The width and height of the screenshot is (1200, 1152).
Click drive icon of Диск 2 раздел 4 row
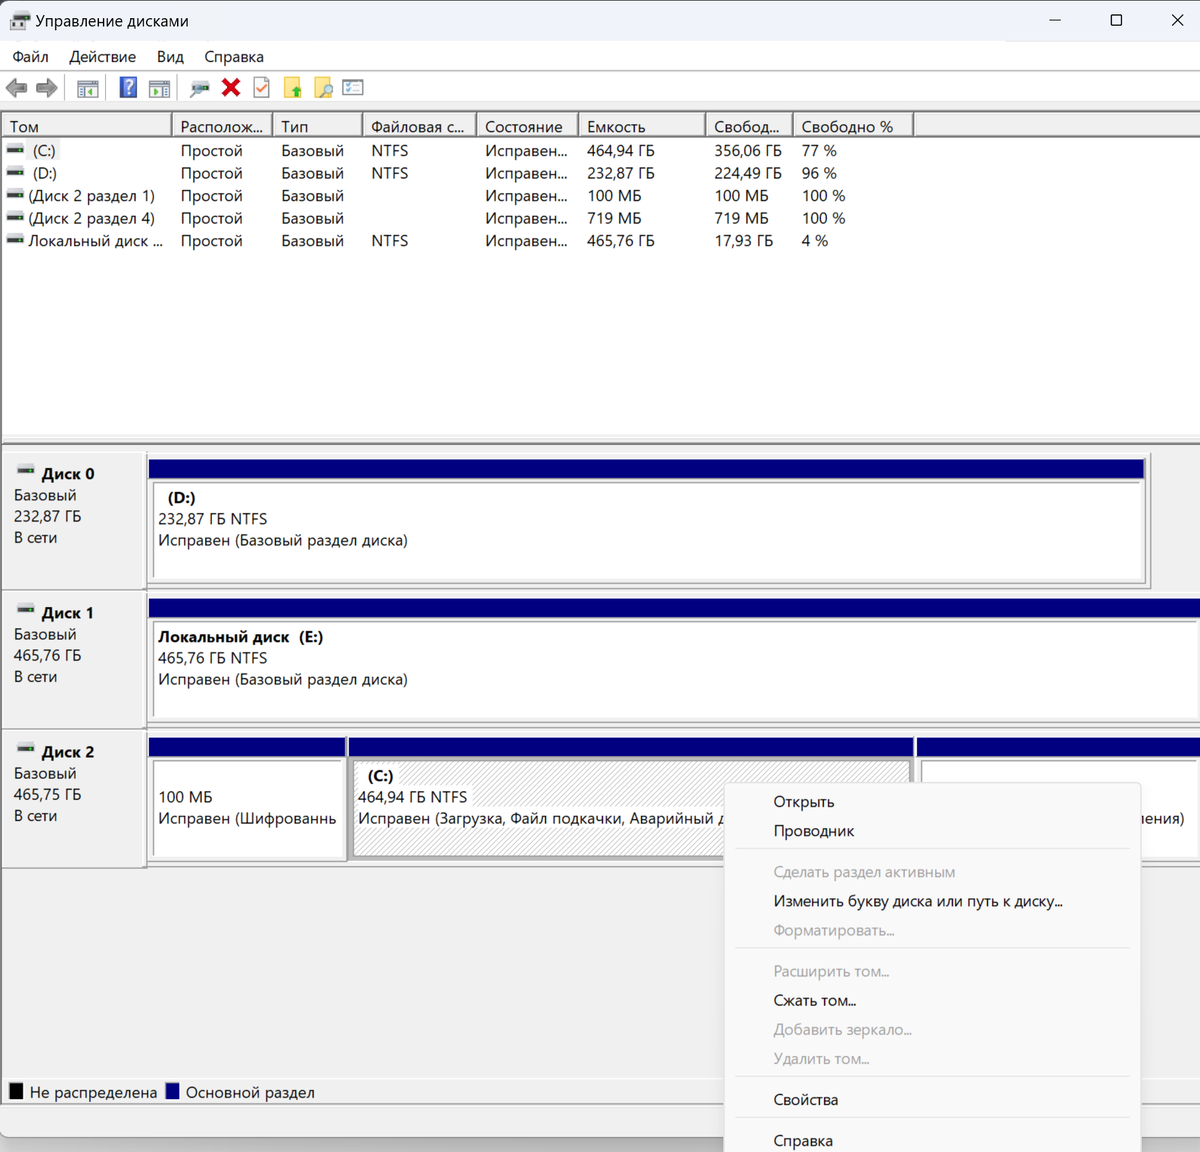15,218
